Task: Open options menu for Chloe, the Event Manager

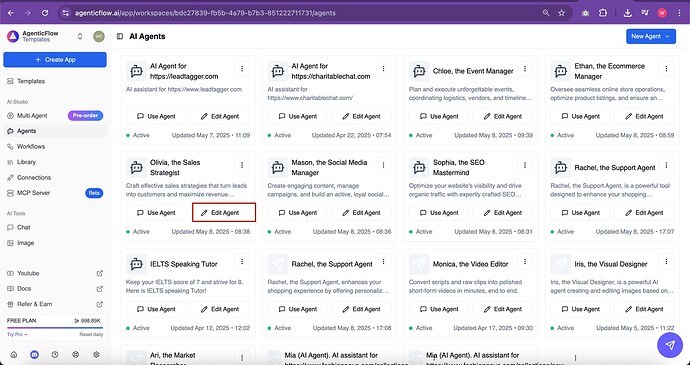Action: (525, 69)
